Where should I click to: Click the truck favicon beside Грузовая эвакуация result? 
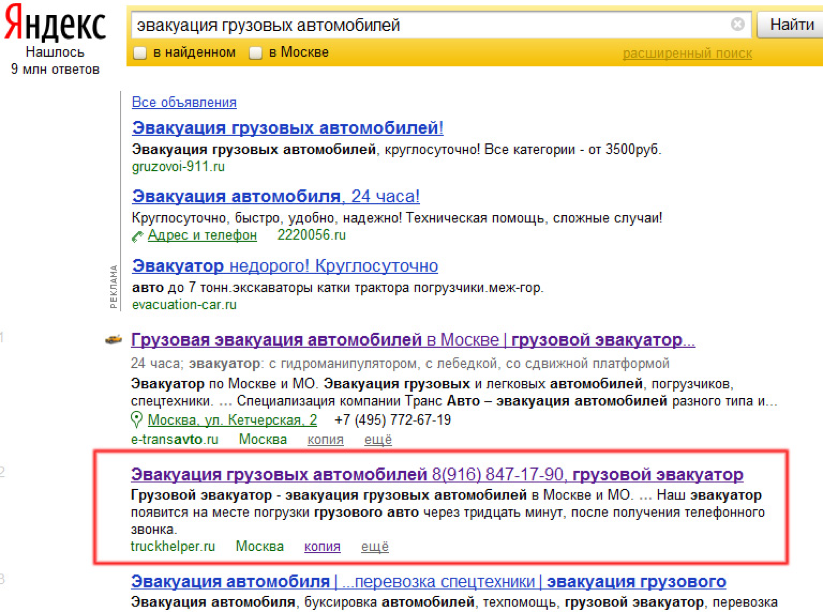pos(115,340)
